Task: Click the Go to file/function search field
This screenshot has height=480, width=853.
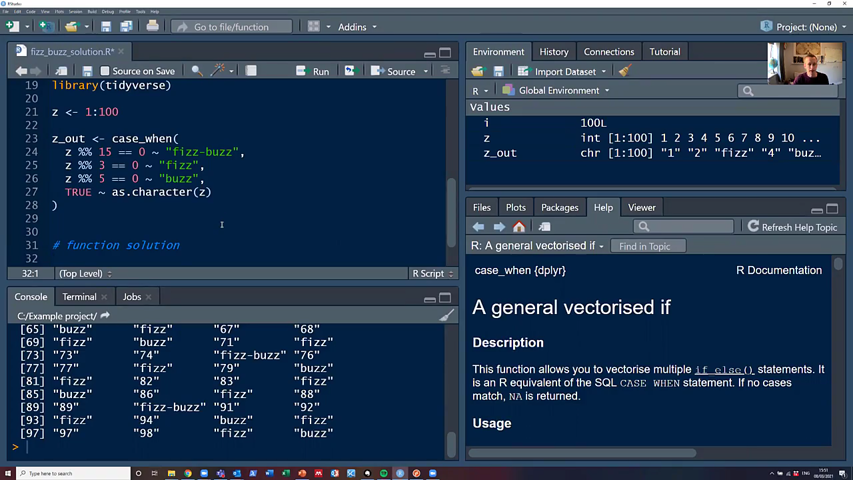Action: tap(231, 27)
